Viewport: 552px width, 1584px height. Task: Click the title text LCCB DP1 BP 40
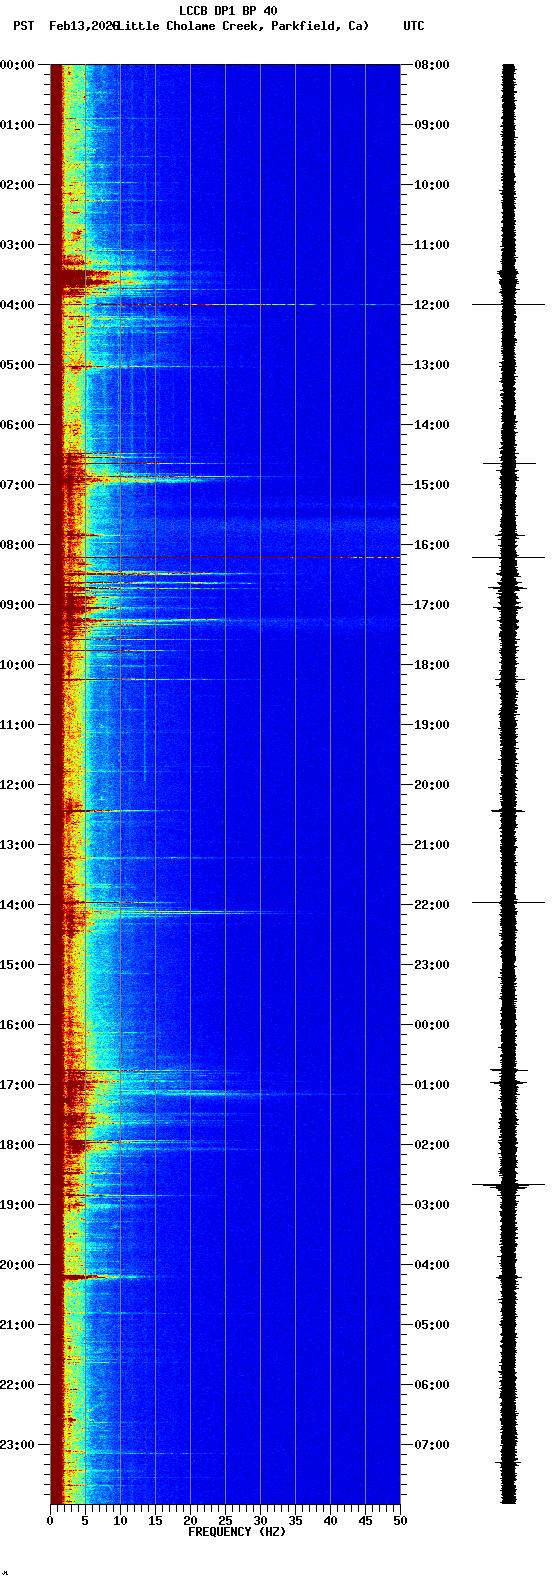[x=228, y=11]
